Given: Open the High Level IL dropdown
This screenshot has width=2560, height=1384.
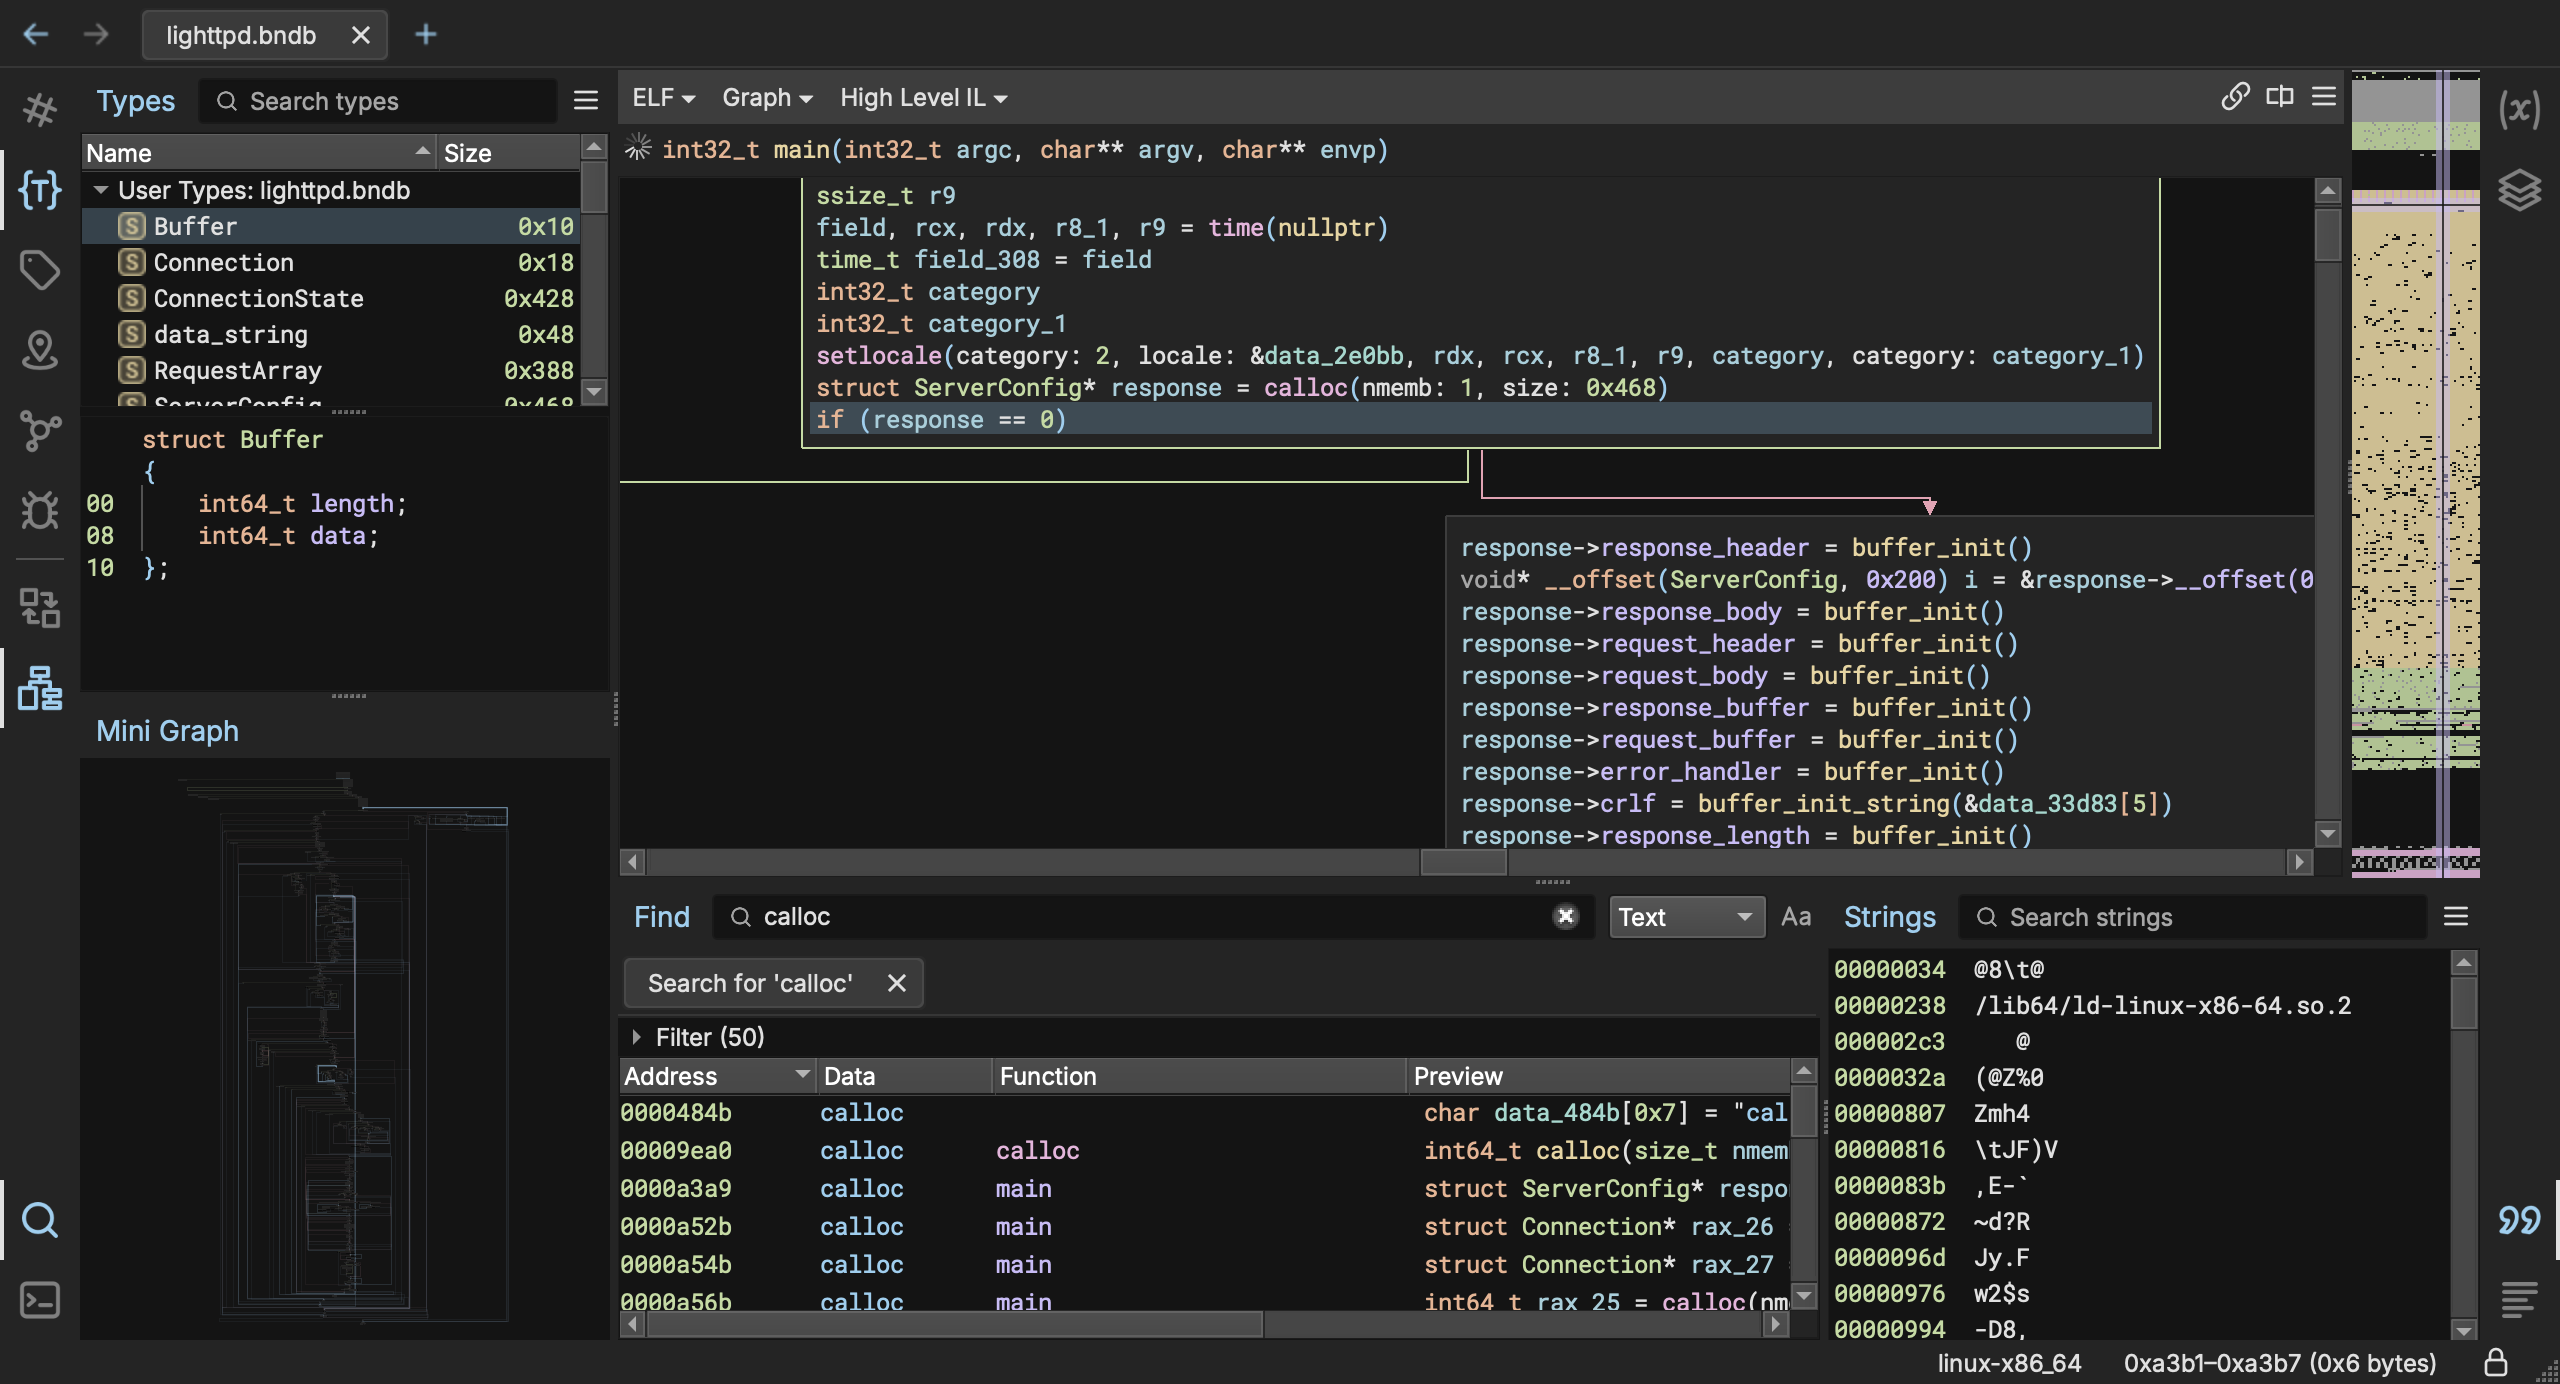Looking at the screenshot, I should pyautogui.click(x=923, y=98).
